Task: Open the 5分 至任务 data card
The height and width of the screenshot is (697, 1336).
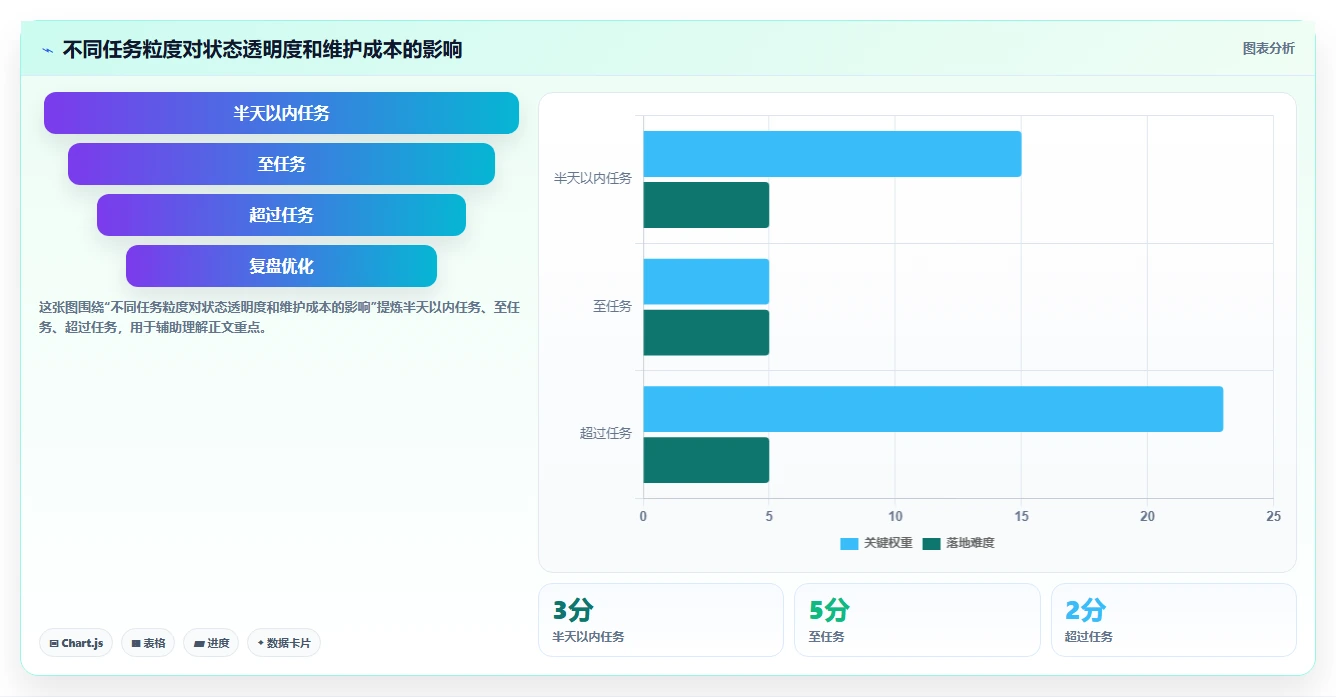Action: coord(917,620)
